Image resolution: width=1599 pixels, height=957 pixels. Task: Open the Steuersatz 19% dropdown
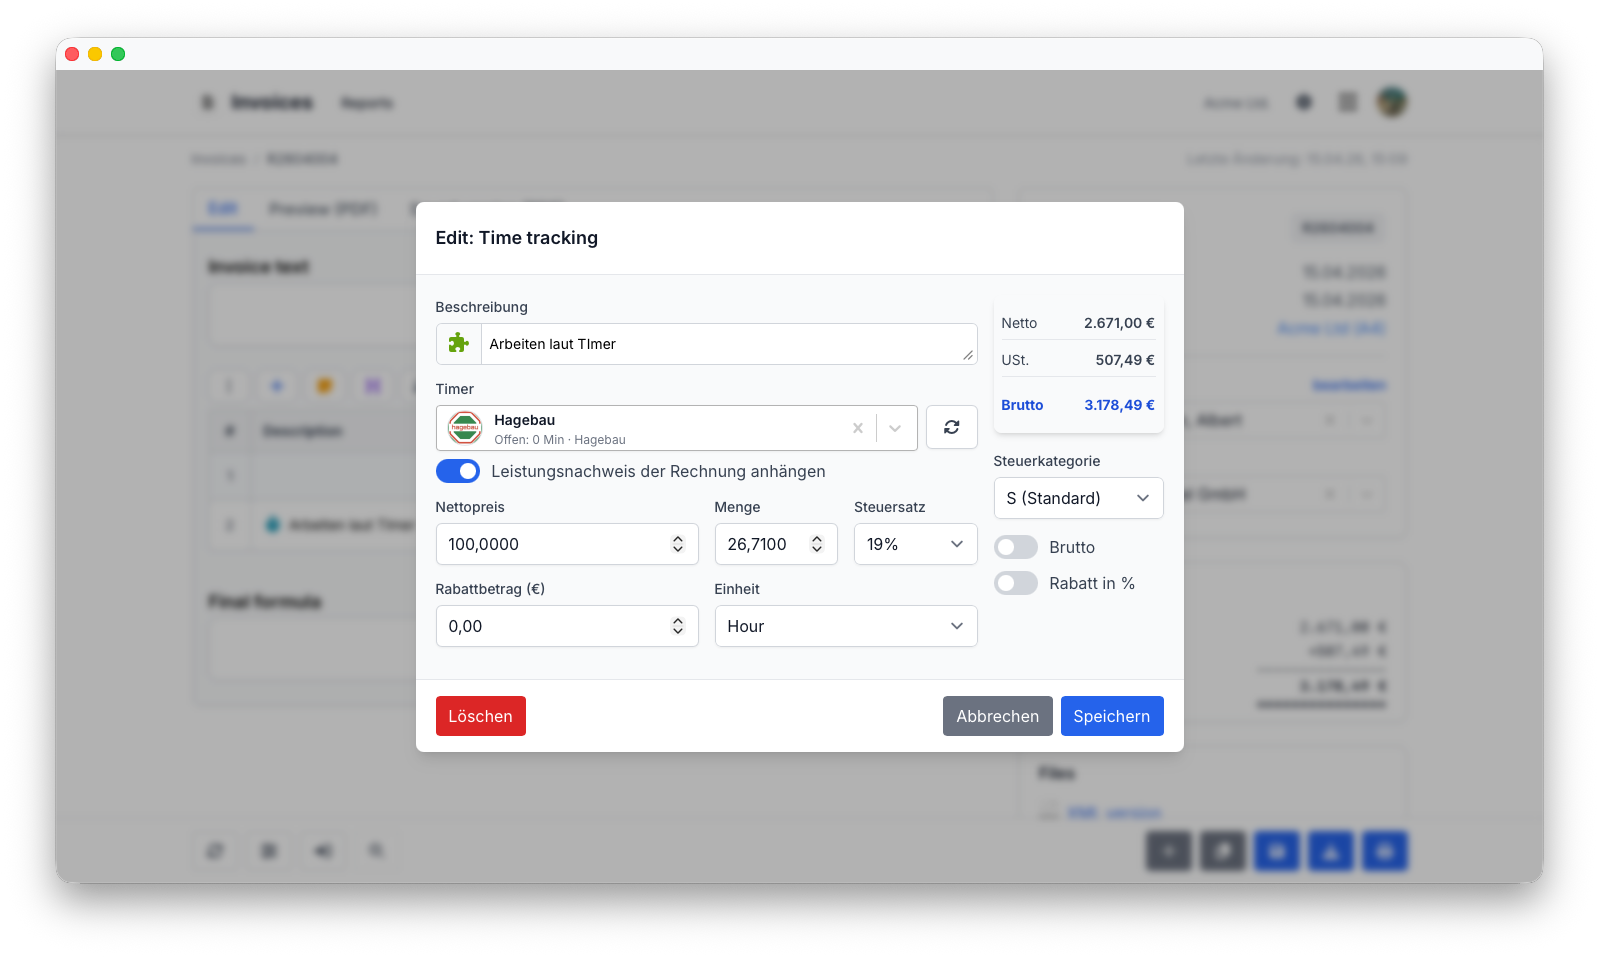click(915, 544)
